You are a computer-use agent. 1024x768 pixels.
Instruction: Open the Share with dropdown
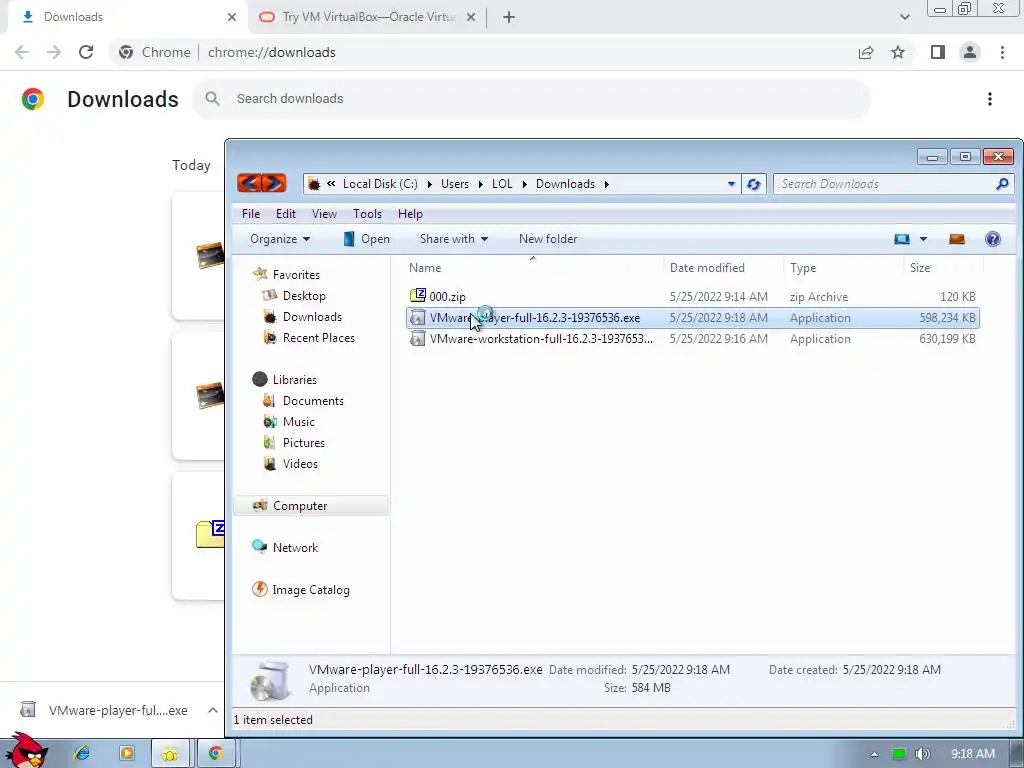click(454, 239)
